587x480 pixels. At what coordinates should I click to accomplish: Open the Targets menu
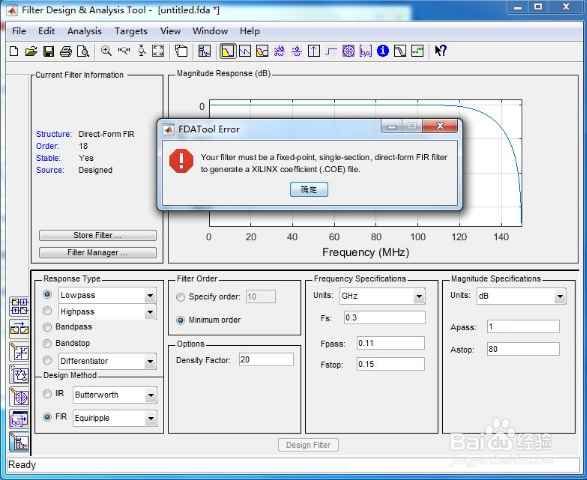click(x=131, y=31)
